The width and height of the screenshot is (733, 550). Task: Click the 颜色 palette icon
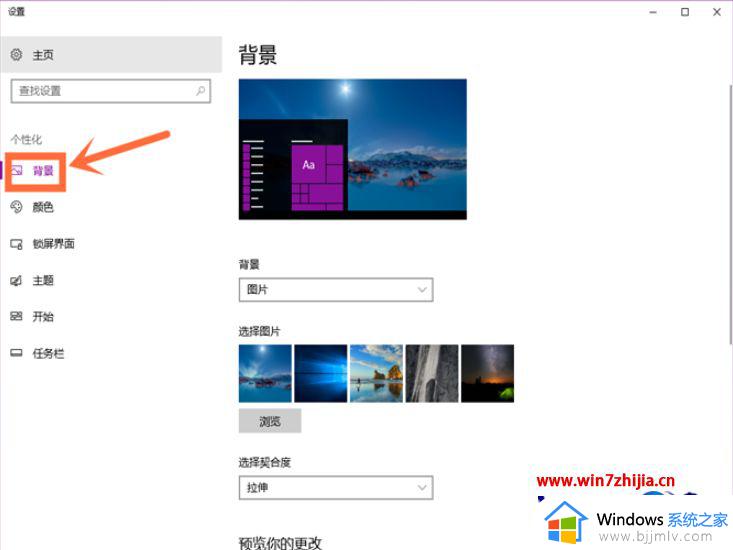(16, 207)
